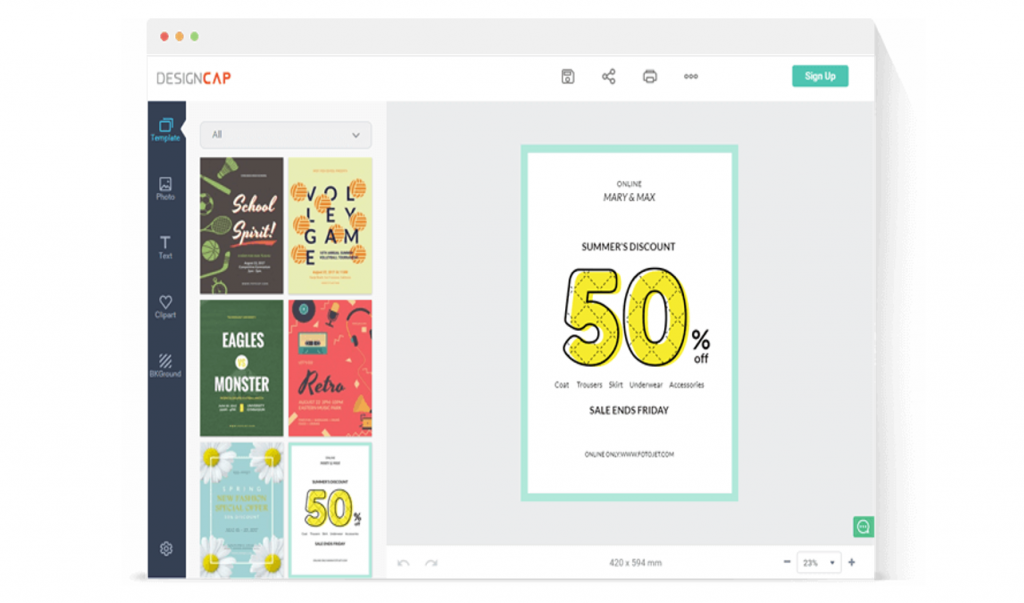Screen dimensions: 1024x603
Task: Choose the Retro music template
Action: [330, 368]
